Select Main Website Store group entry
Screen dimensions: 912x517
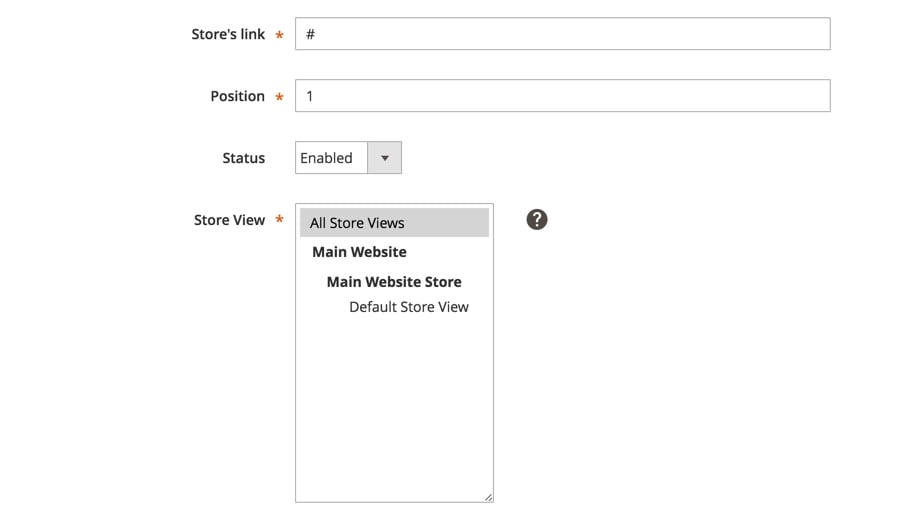coord(394,281)
